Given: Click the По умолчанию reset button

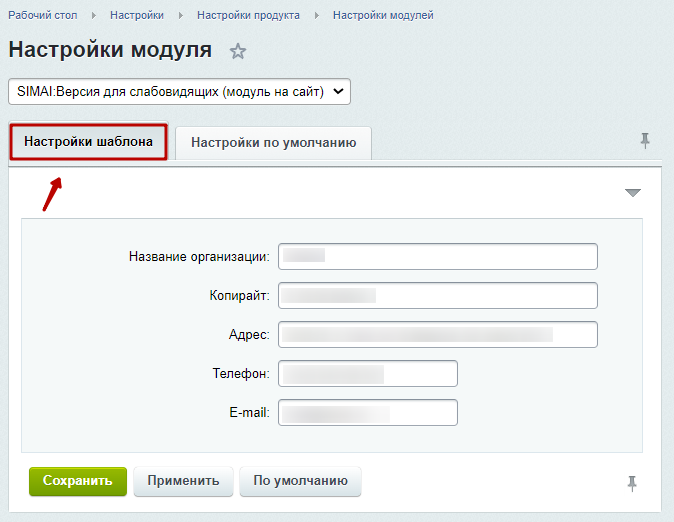Looking at the screenshot, I should click(300, 481).
